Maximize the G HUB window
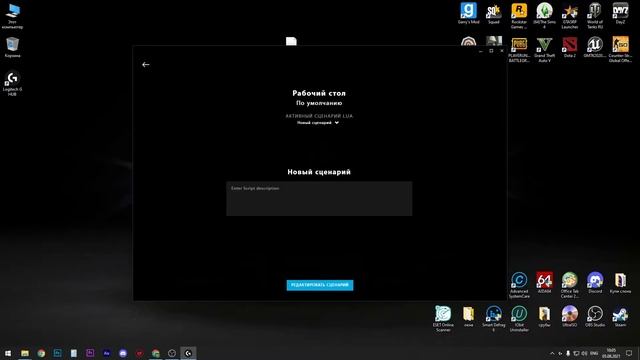640x360 pixels. click(x=491, y=51)
